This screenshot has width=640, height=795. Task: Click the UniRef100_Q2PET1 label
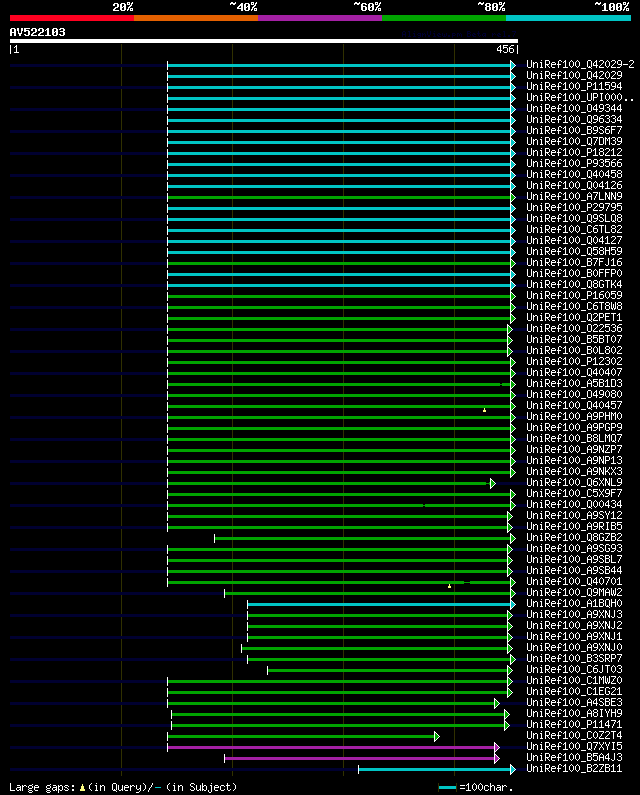point(574,318)
